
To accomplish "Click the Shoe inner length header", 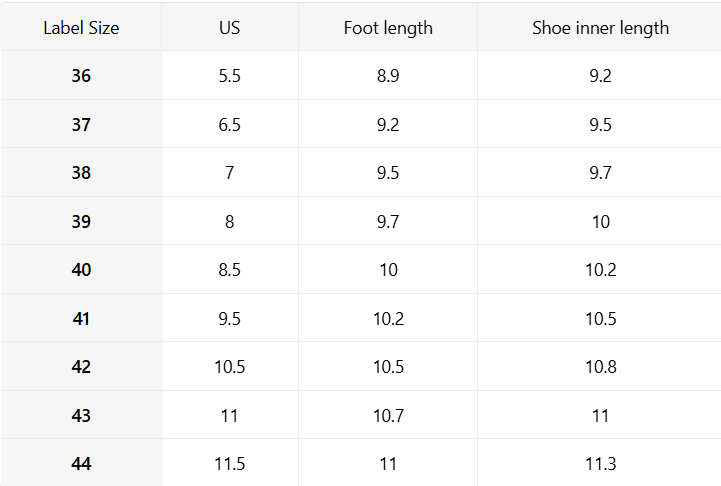I will click(600, 28).
